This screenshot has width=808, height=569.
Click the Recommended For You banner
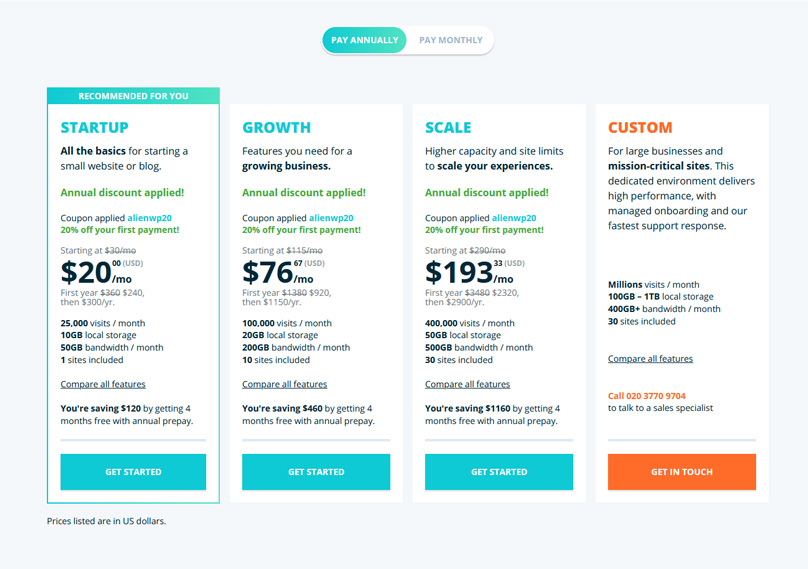pos(133,96)
